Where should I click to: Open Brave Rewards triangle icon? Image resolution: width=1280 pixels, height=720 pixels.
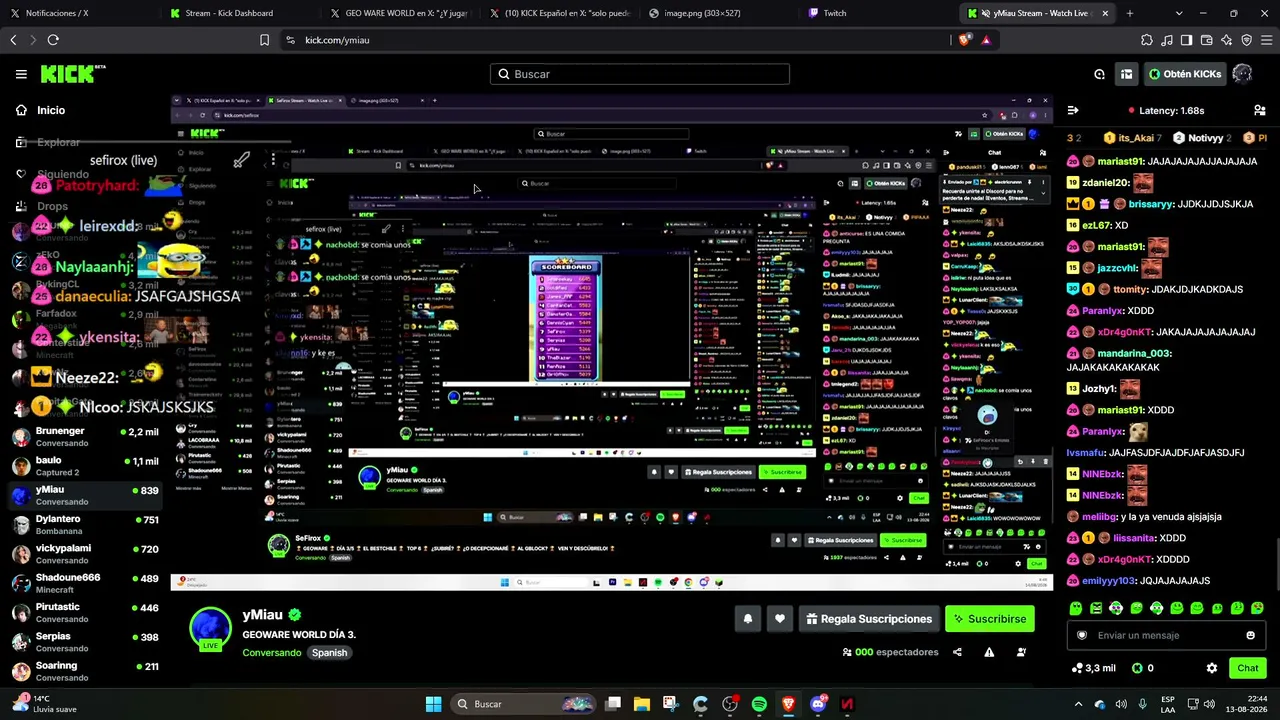pos(986,40)
